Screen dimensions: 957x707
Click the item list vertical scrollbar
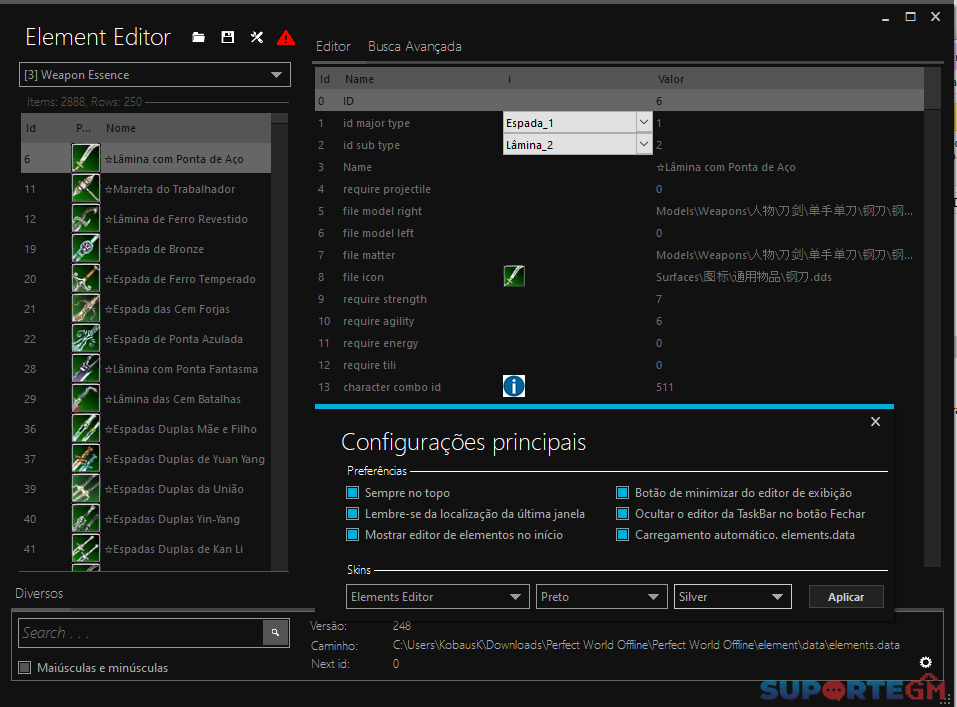click(280, 342)
